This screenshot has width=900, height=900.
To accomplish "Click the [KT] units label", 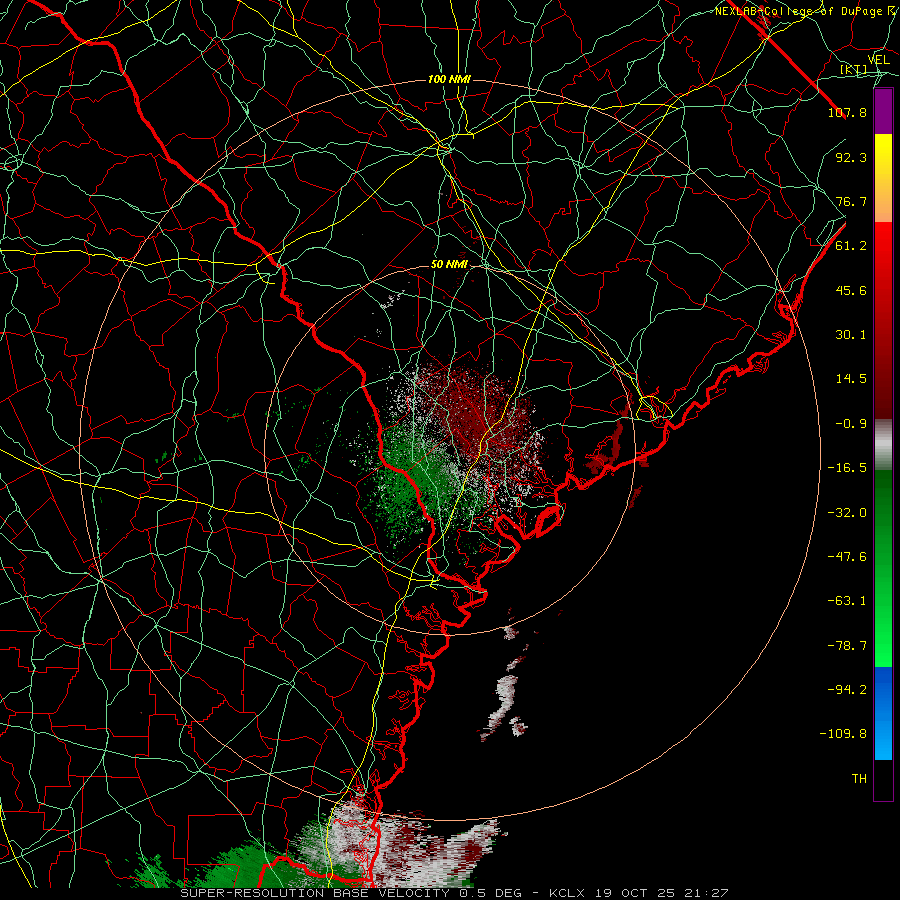I will [854, 69].
